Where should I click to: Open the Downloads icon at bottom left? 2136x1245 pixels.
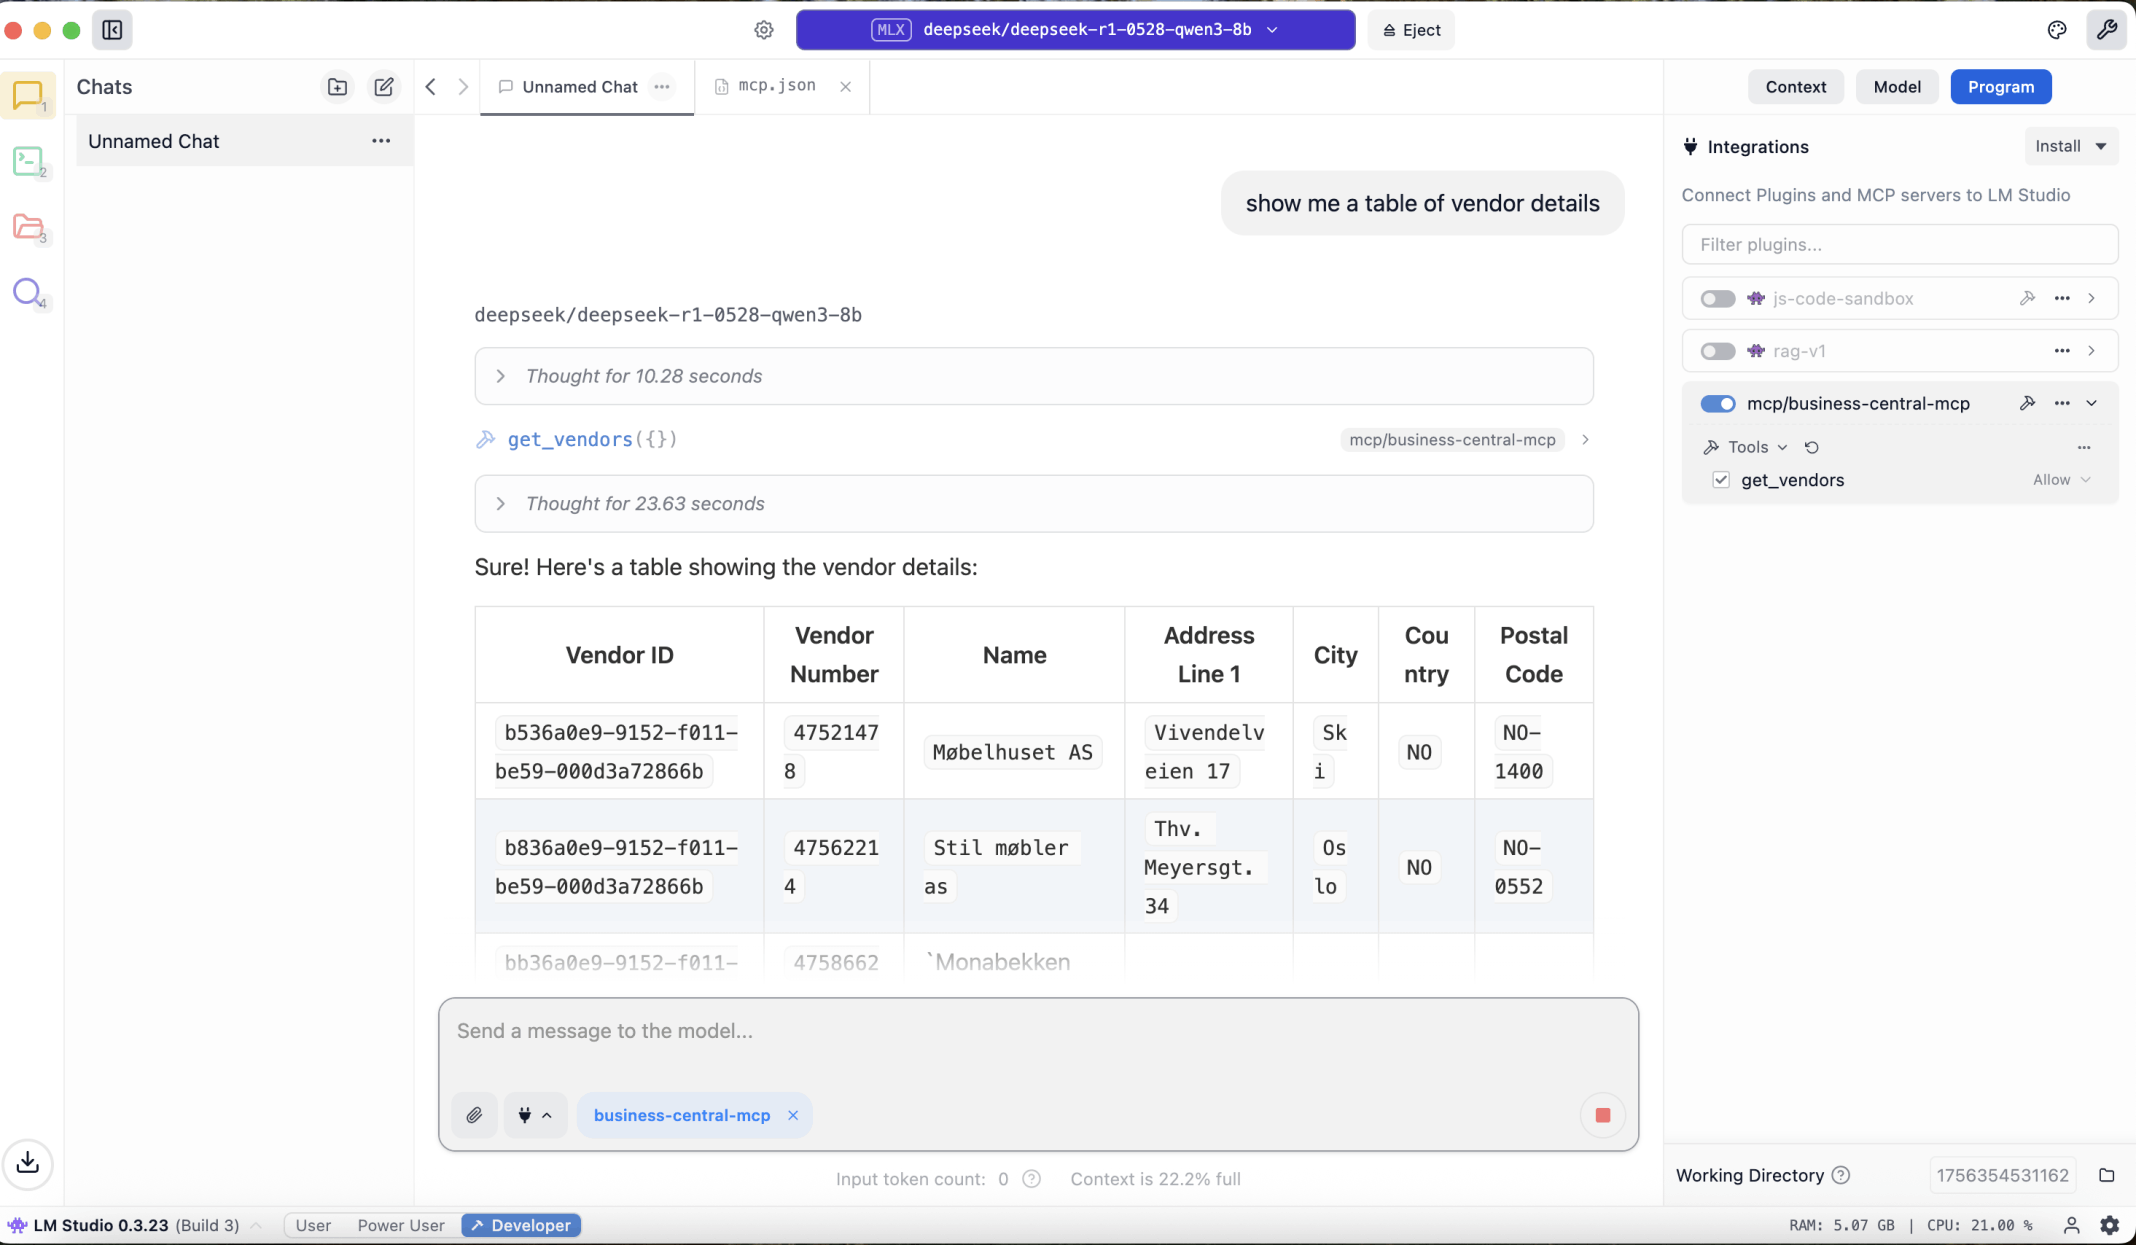28,1162
